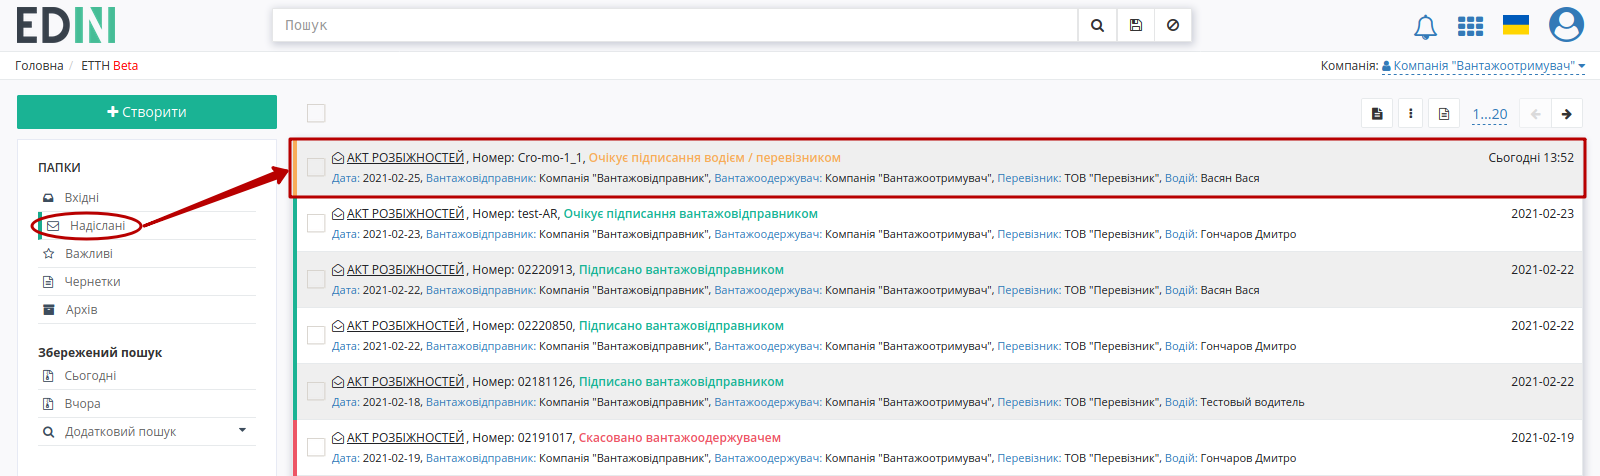Click the report sheet icon beside 1...20

click(1444, 114)
